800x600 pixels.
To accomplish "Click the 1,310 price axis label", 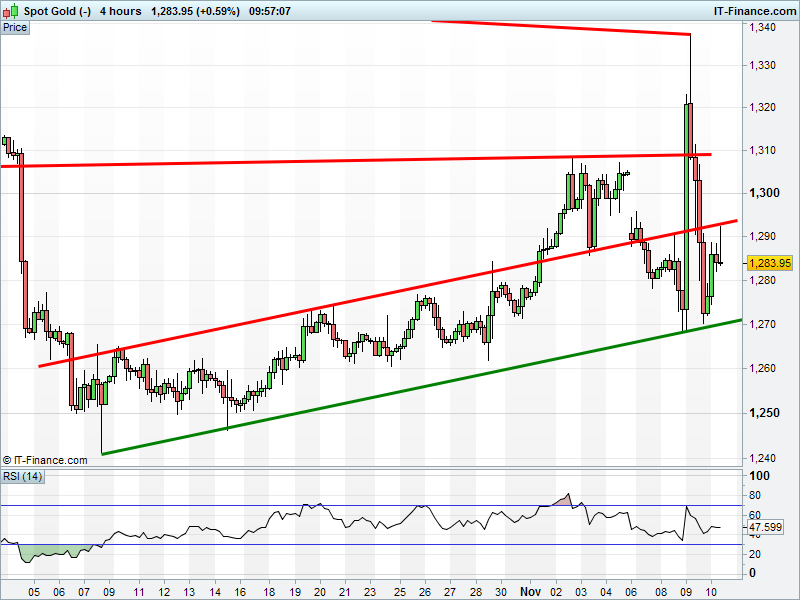I will point(762,150).
